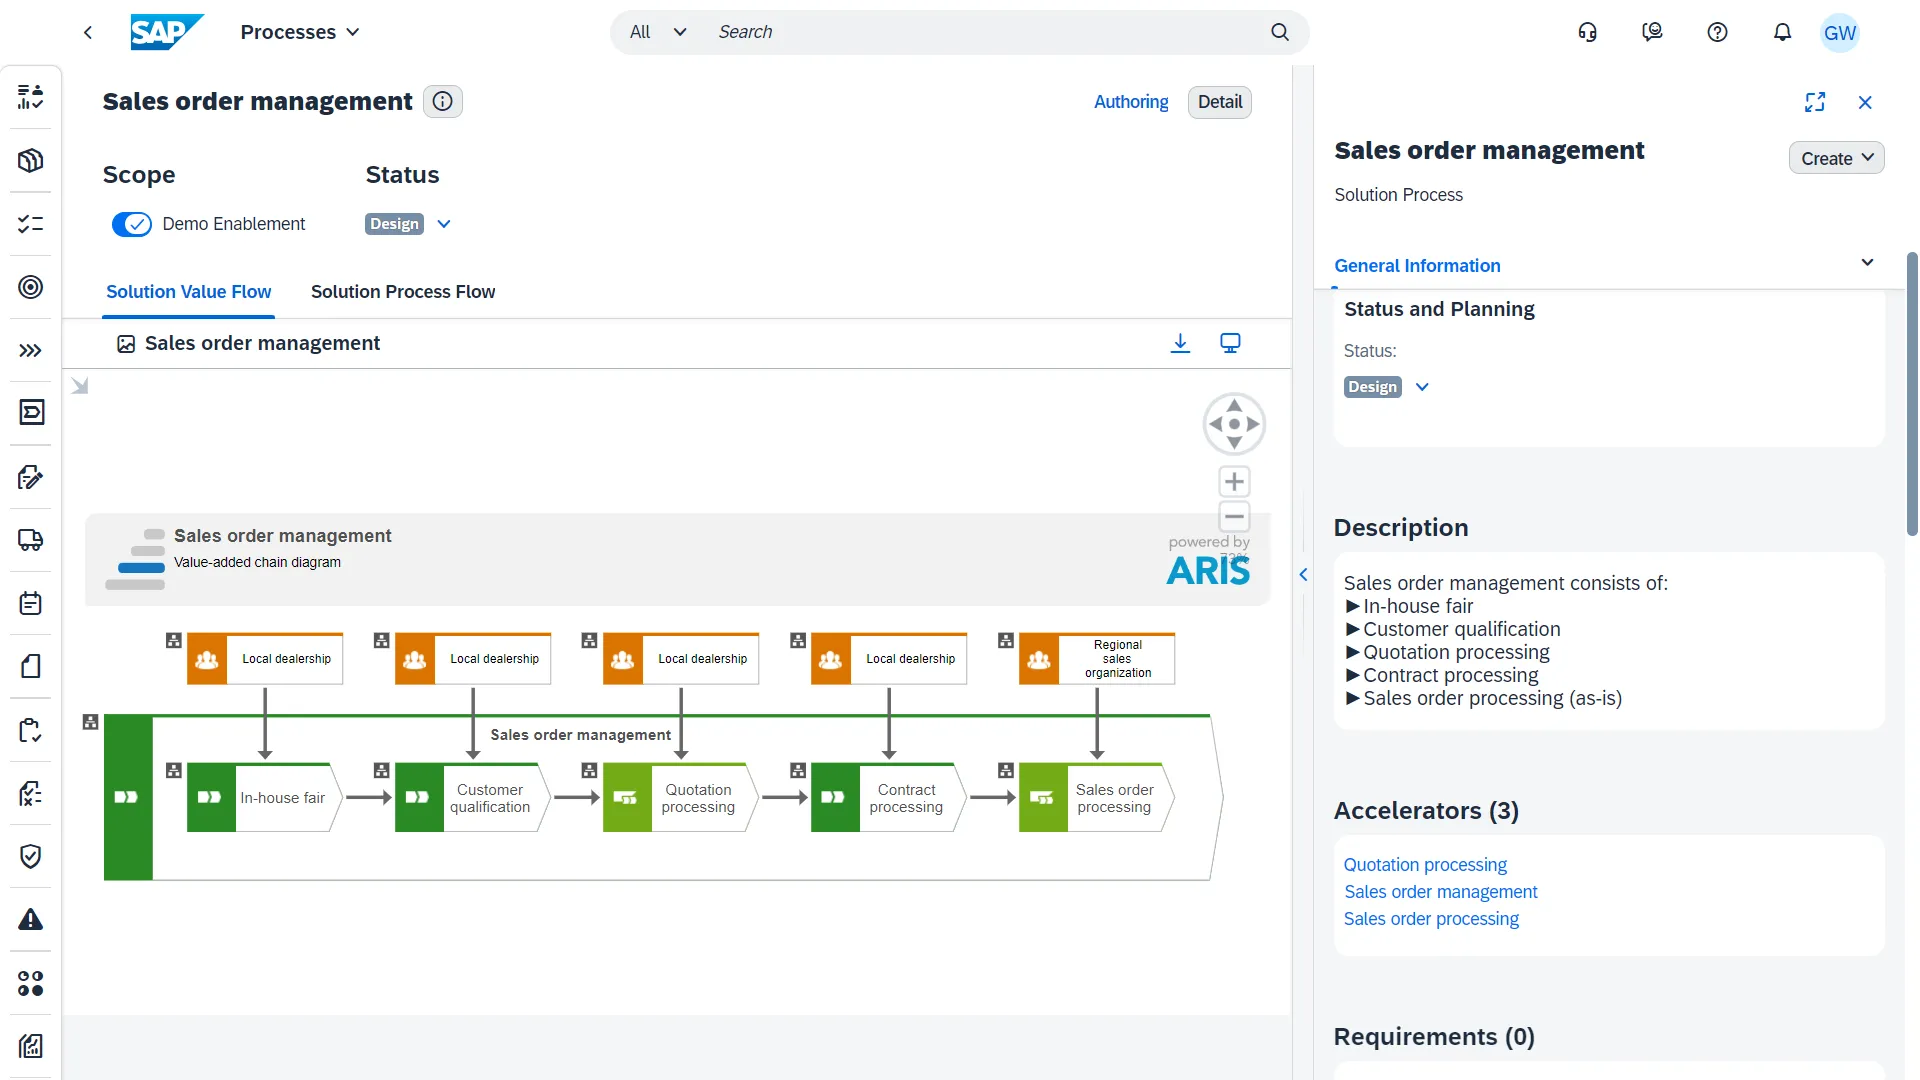The width and height of the screenshot is (1920, 1080).
Task: Open the delivery truck sidebar icon
Action: [x=31, y=540]
